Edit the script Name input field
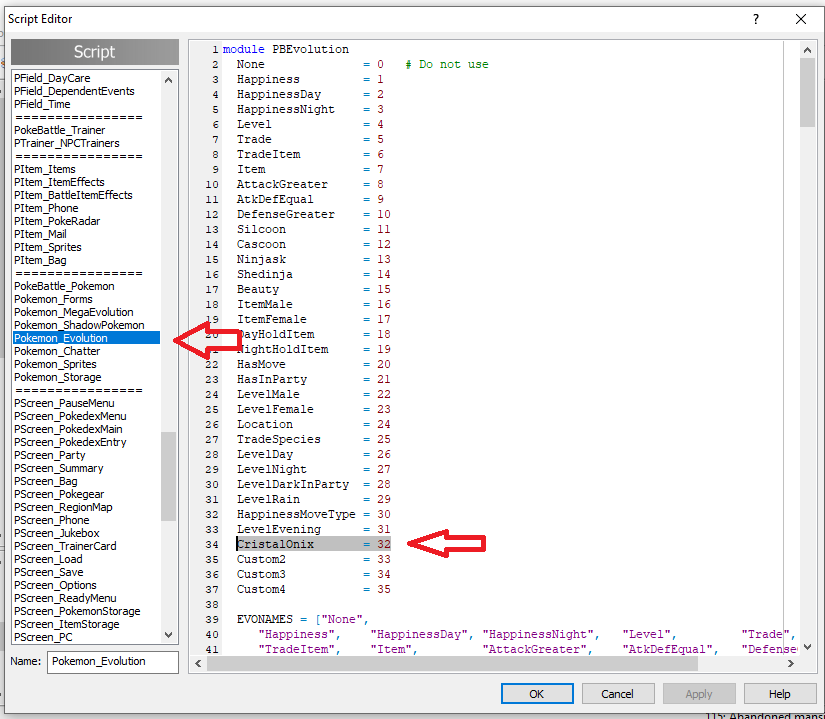Image resolution: width=825 pixels, height=719 pixels. pos(112,661)
